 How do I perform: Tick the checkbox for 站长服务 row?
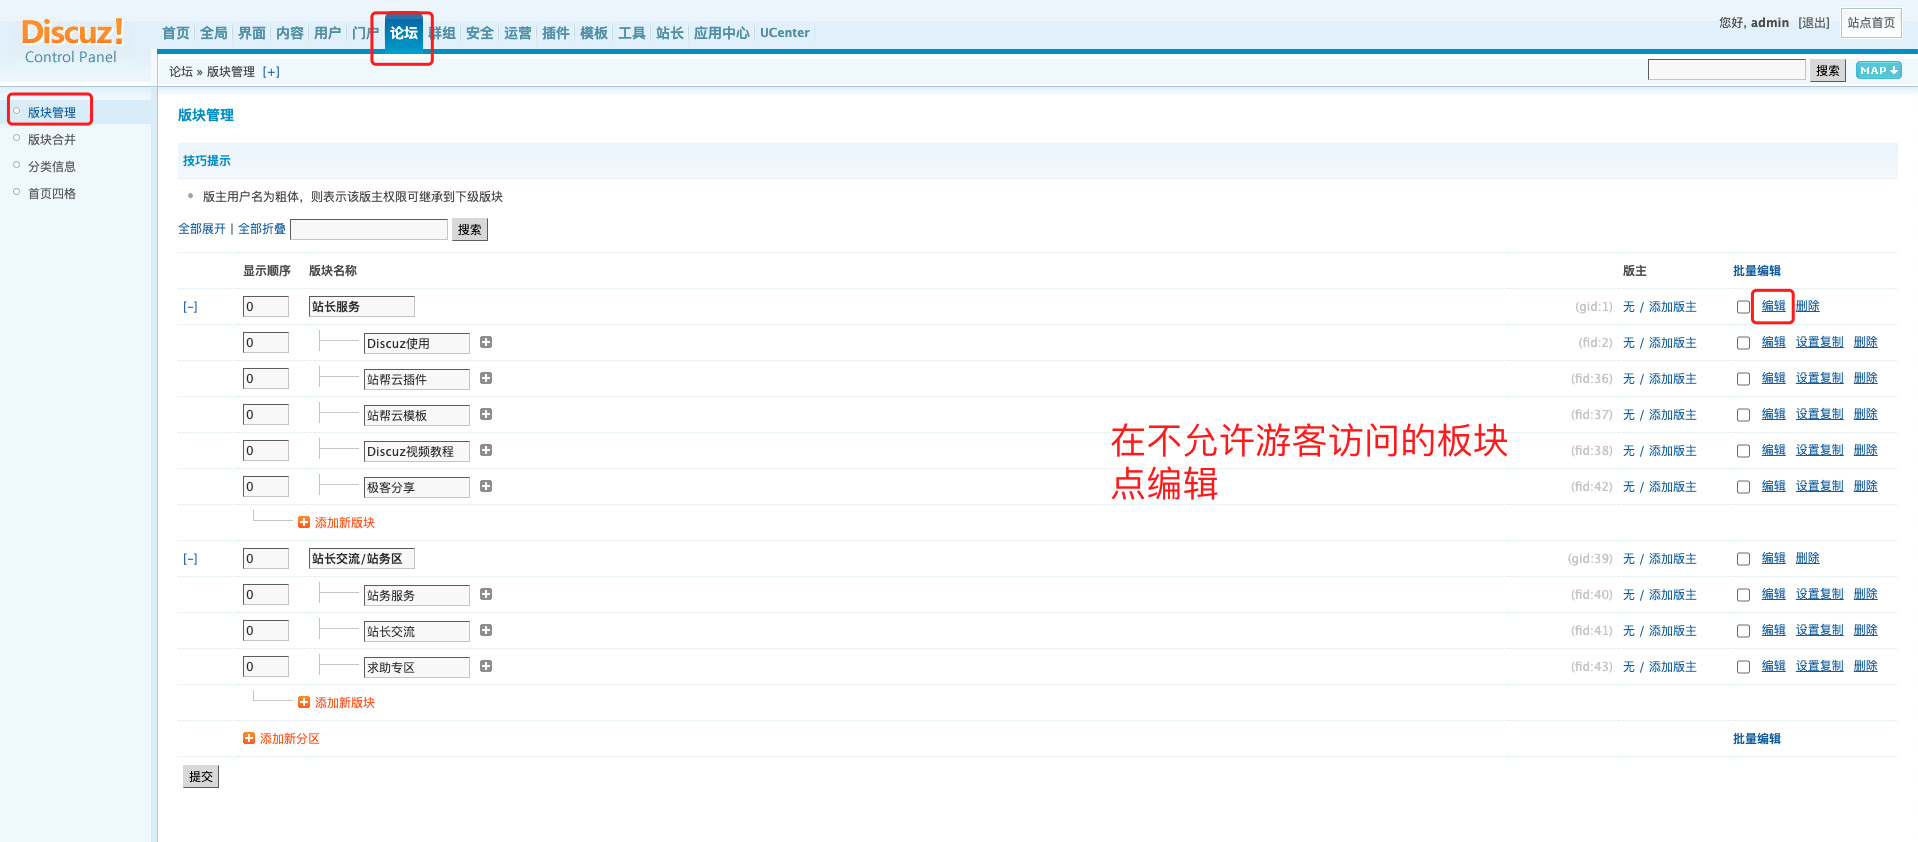coord(1743,307)
